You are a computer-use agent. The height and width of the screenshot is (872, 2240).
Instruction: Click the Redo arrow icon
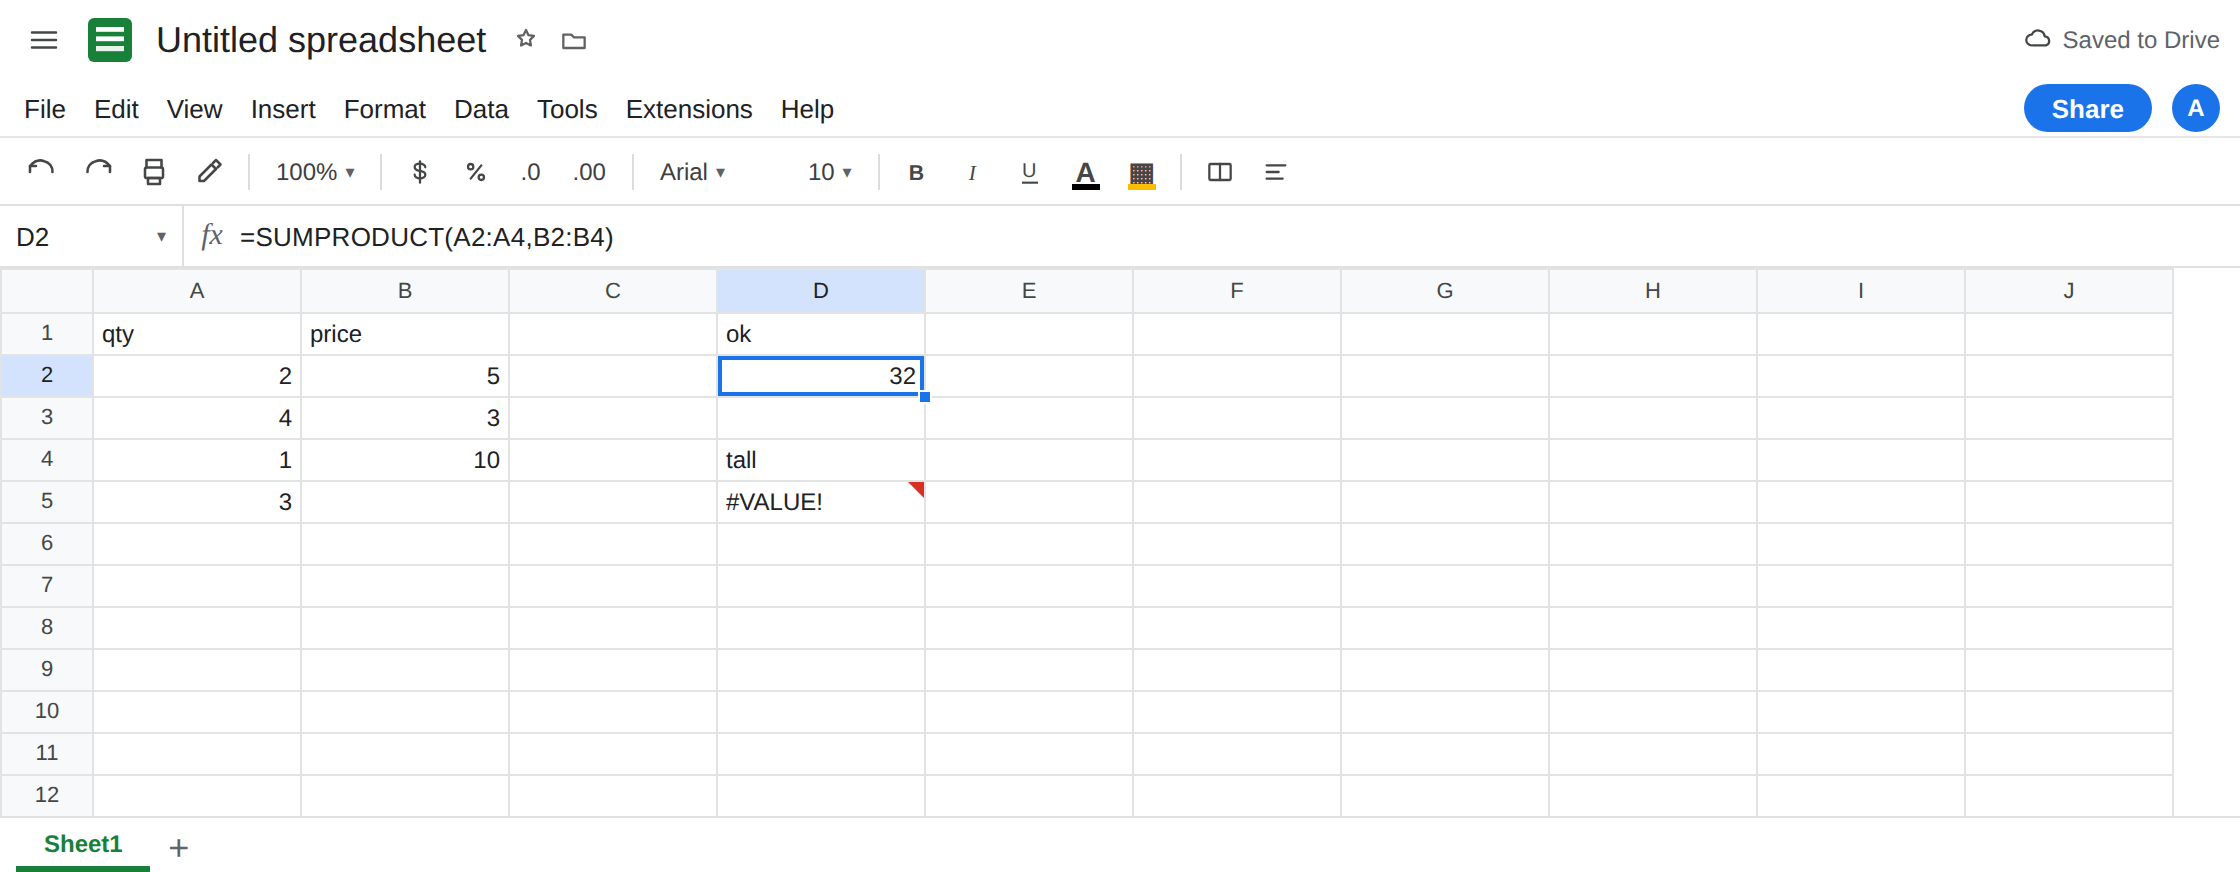click(98, 171)
